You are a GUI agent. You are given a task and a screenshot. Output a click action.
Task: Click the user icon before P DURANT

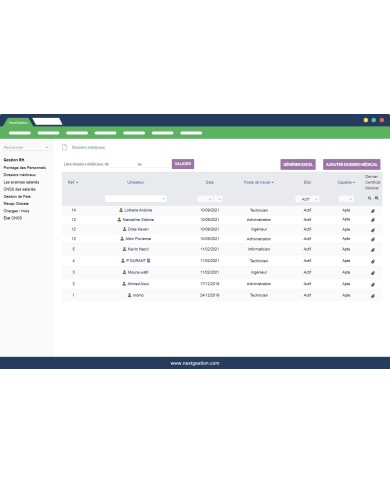123,260
